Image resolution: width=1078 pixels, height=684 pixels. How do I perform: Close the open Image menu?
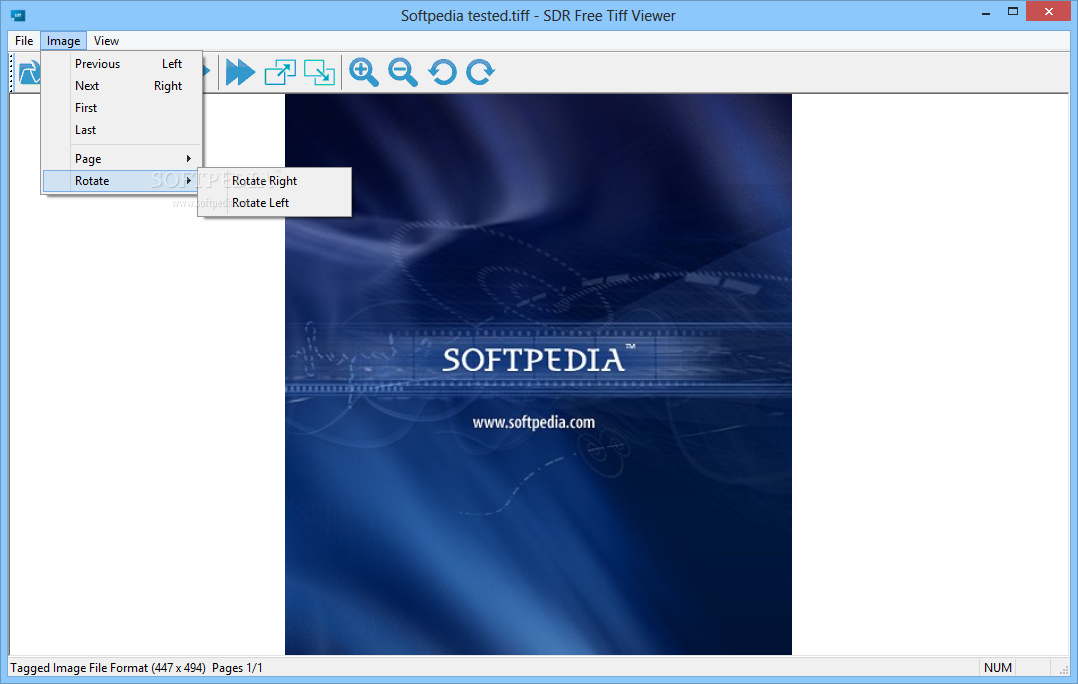pos(63,41)
